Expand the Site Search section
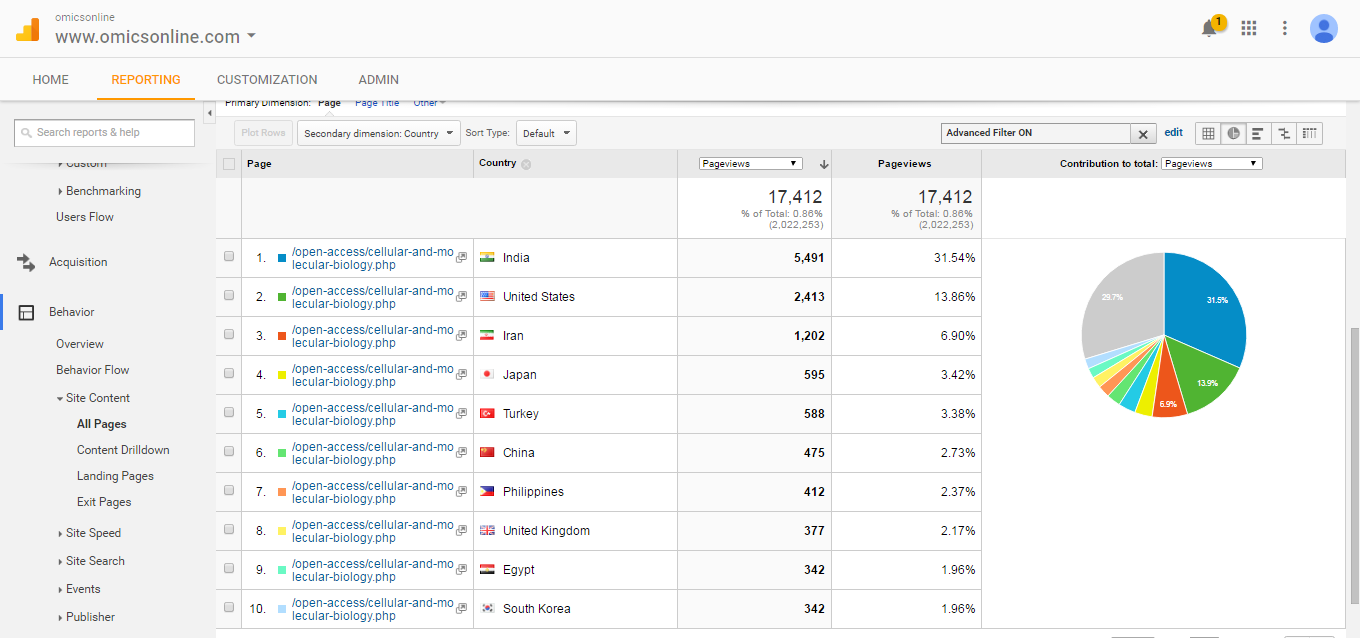Viewport: 1360px width, 638px height. [91, 561]
